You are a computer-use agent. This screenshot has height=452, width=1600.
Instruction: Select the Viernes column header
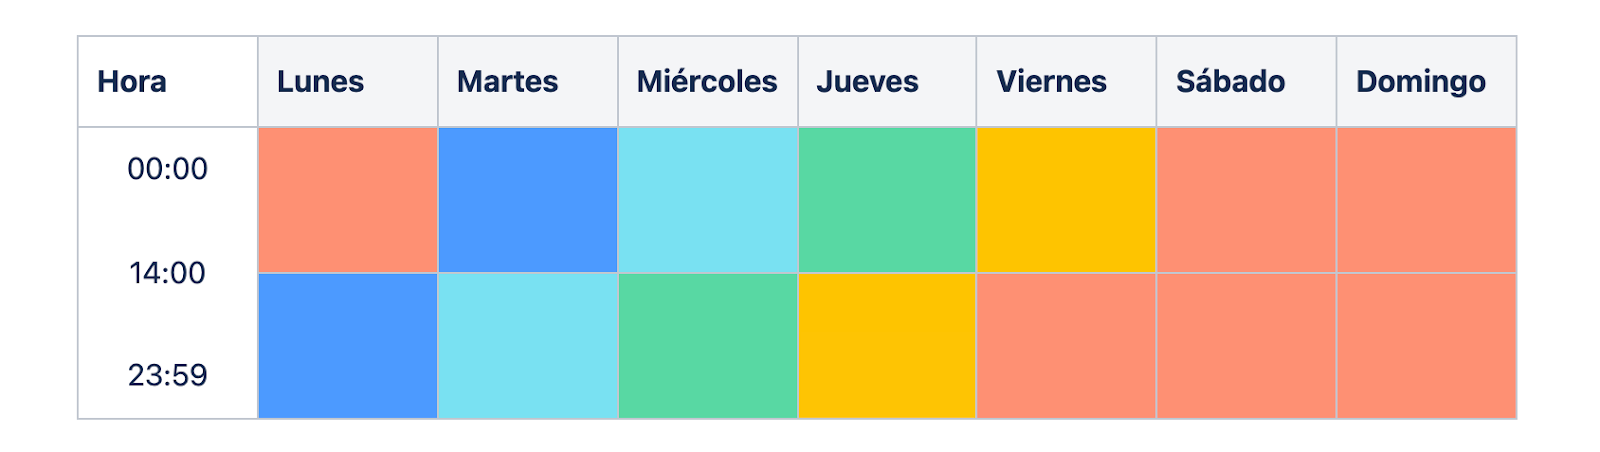1066,82
